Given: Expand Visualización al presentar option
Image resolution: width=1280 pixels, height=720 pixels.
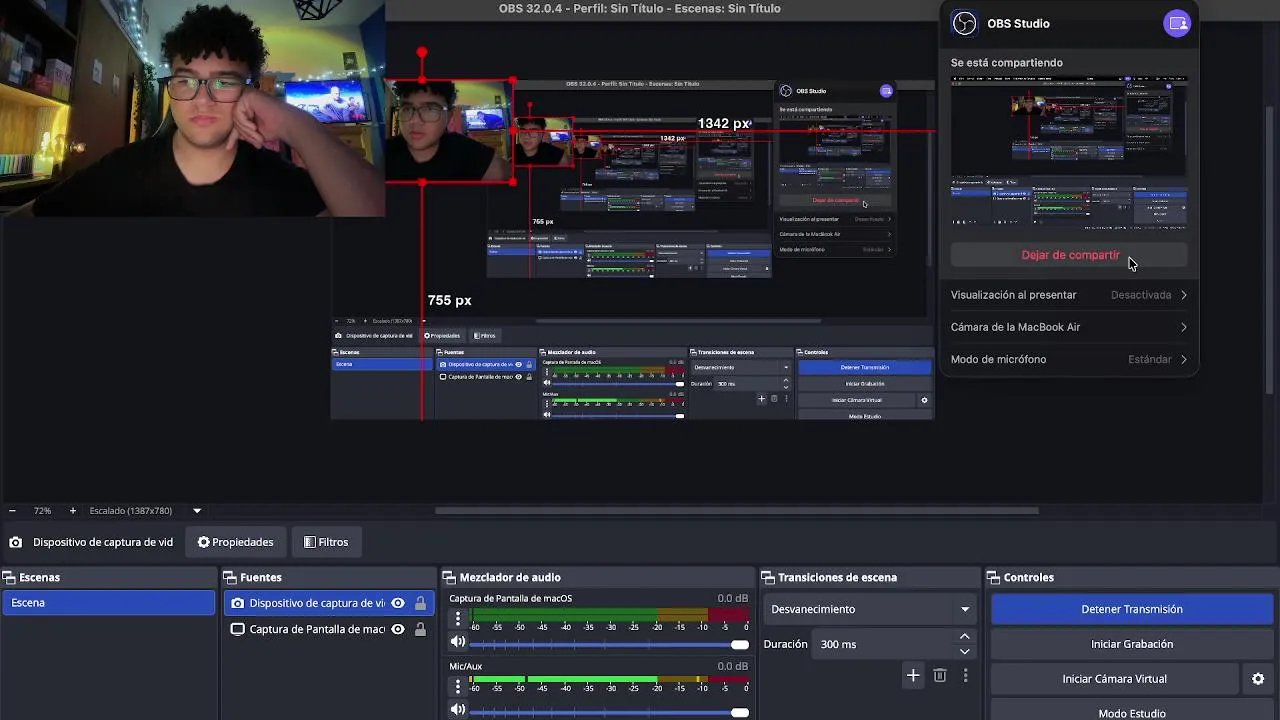Looking at the screenshot, I should pyautogui.click(x=1069, y=295).
